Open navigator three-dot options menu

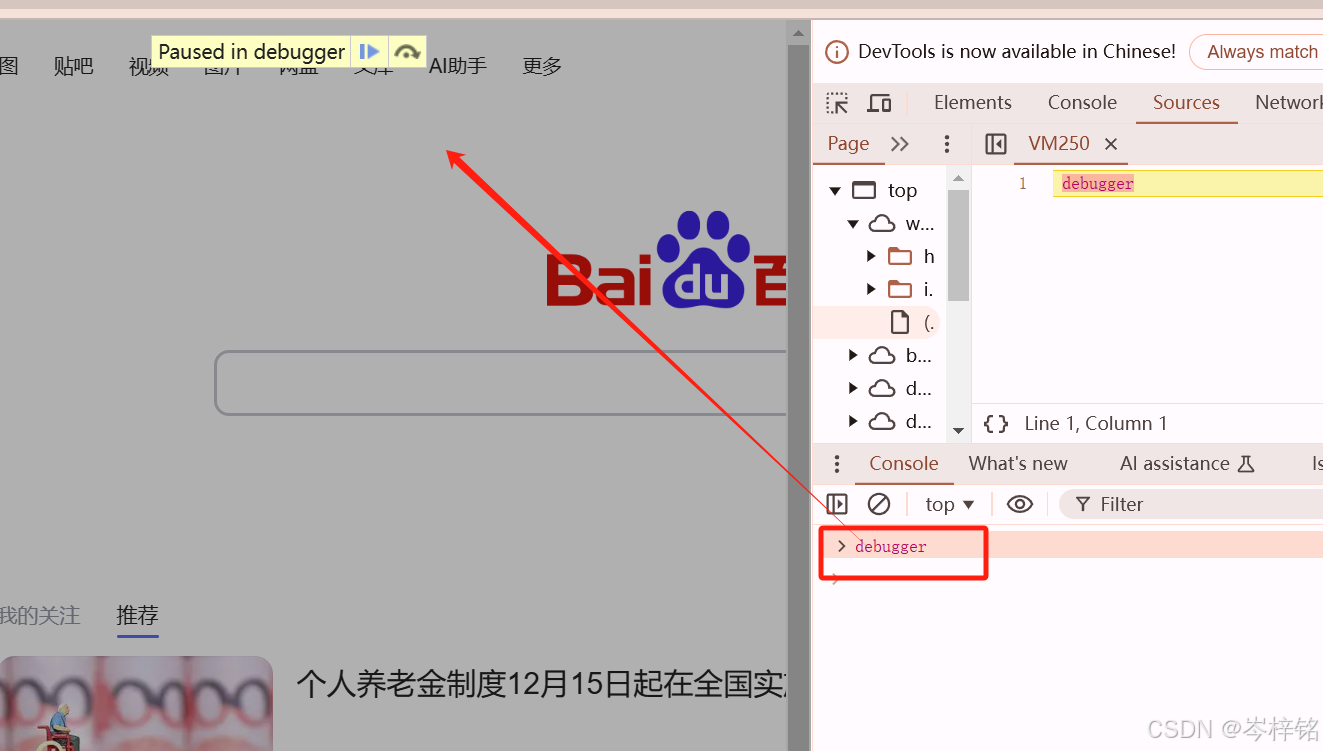click(947, 144)
